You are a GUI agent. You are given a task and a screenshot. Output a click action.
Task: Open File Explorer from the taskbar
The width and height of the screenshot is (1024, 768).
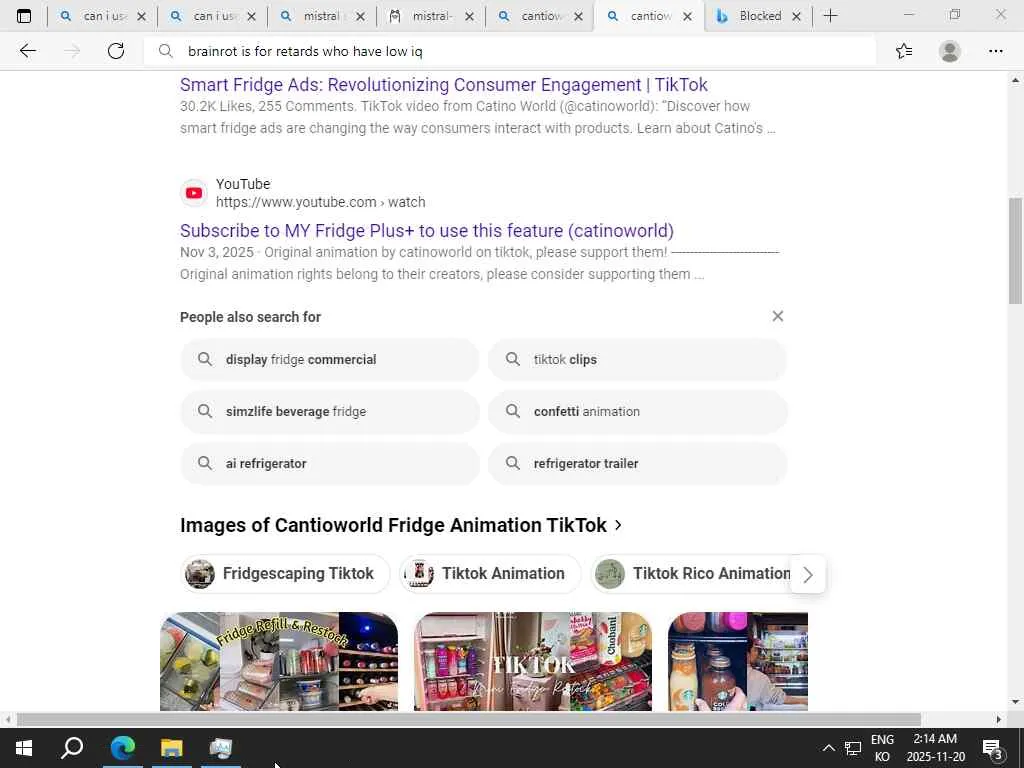[172, 748]
